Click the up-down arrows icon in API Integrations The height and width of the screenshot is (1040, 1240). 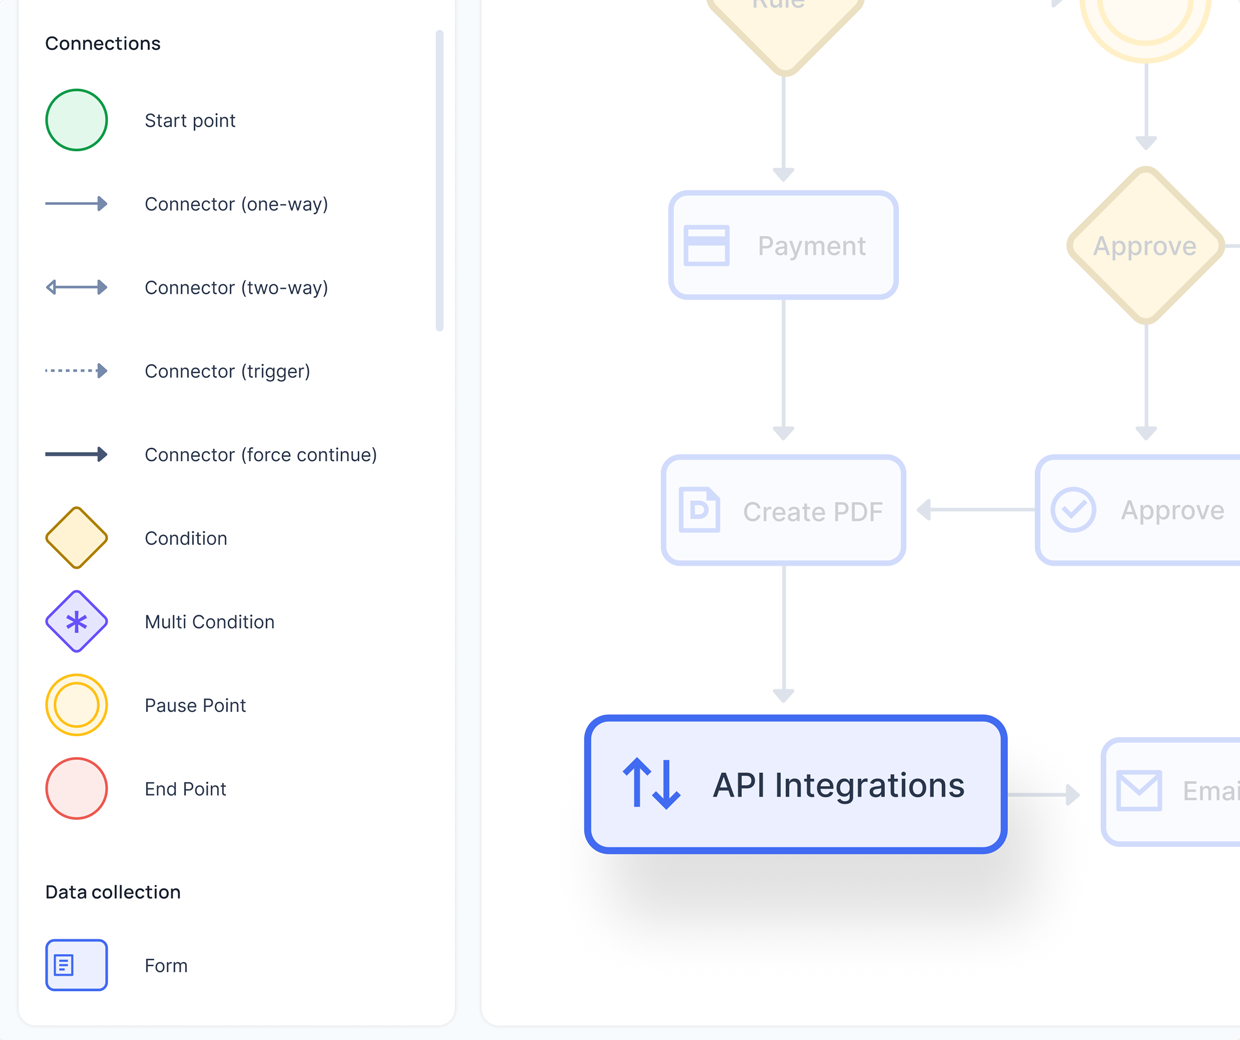[652, 783]
